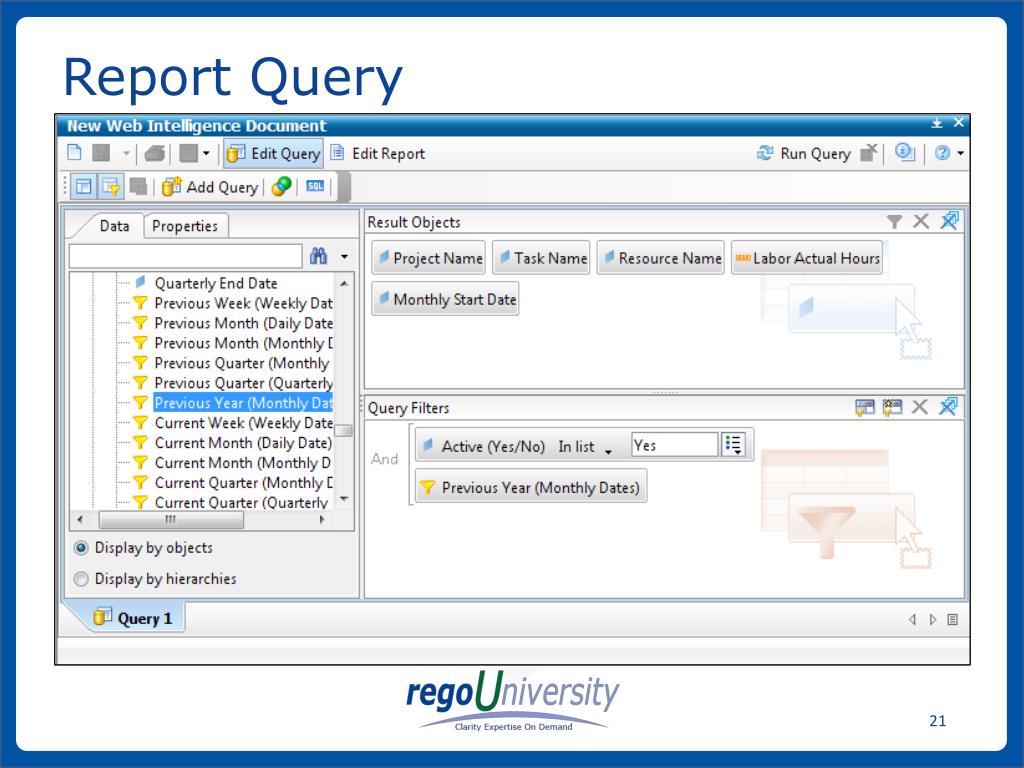The width and height of the screenshot is (1024, 768).
Task: Click the Yes filter value field
Action: point(674,445)
